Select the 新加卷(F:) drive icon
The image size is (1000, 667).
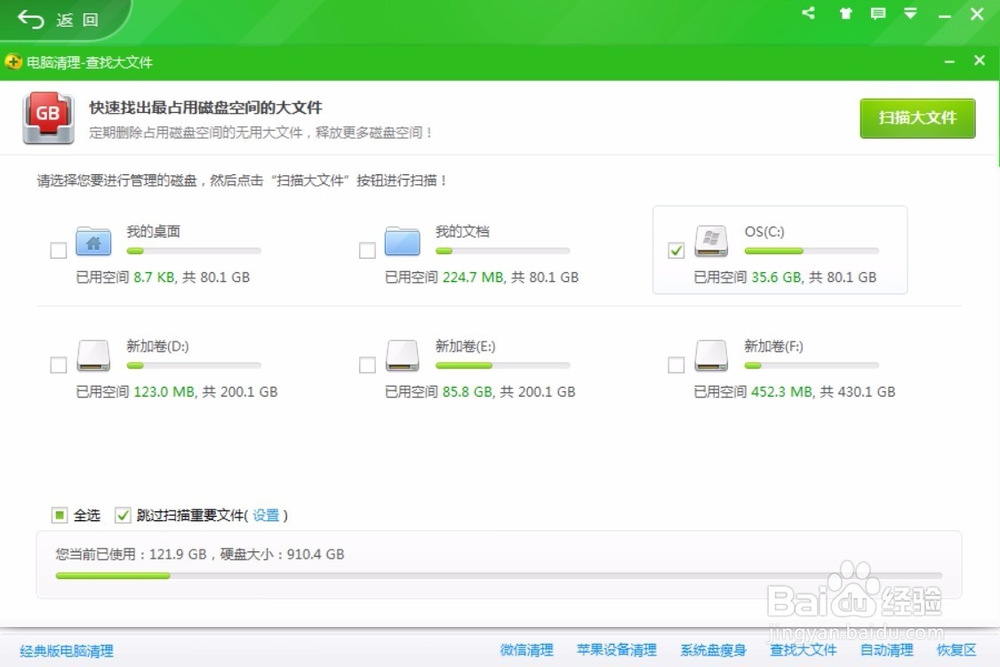[710, 356]
